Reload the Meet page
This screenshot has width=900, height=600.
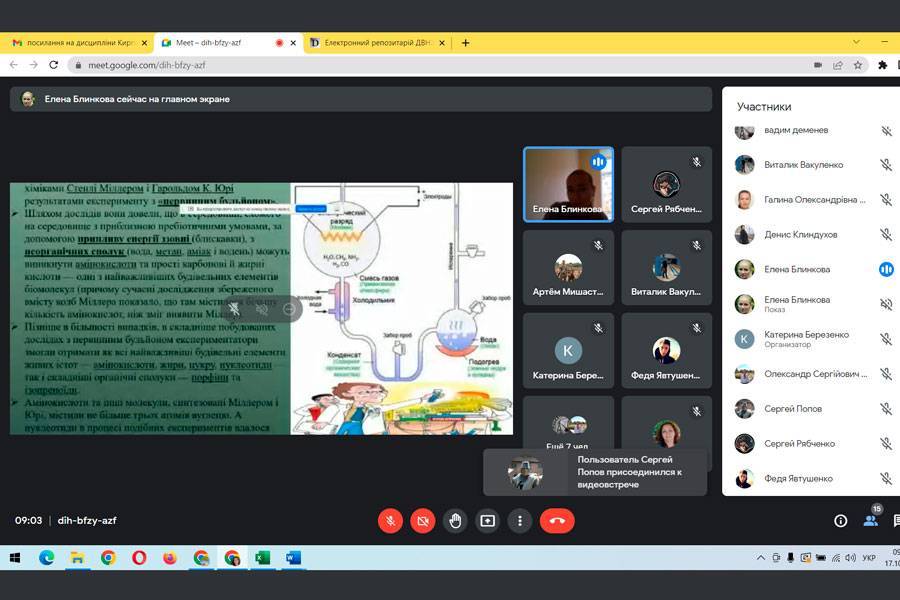[53, 65]
